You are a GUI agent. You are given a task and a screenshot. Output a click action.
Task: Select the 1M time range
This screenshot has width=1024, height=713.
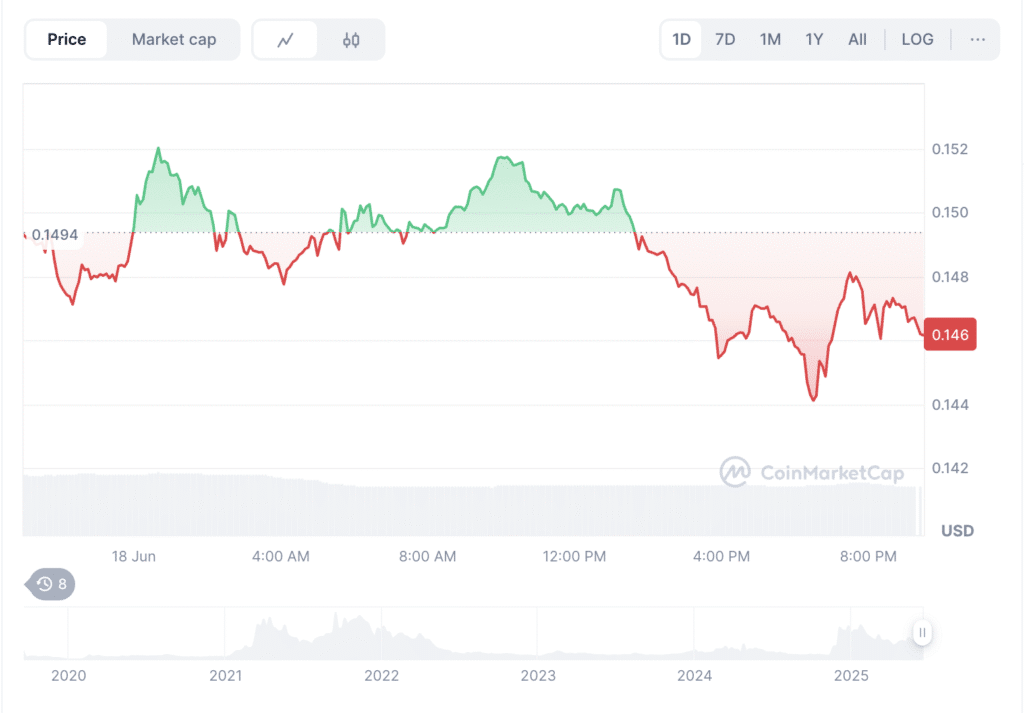[x=770, y=40]
